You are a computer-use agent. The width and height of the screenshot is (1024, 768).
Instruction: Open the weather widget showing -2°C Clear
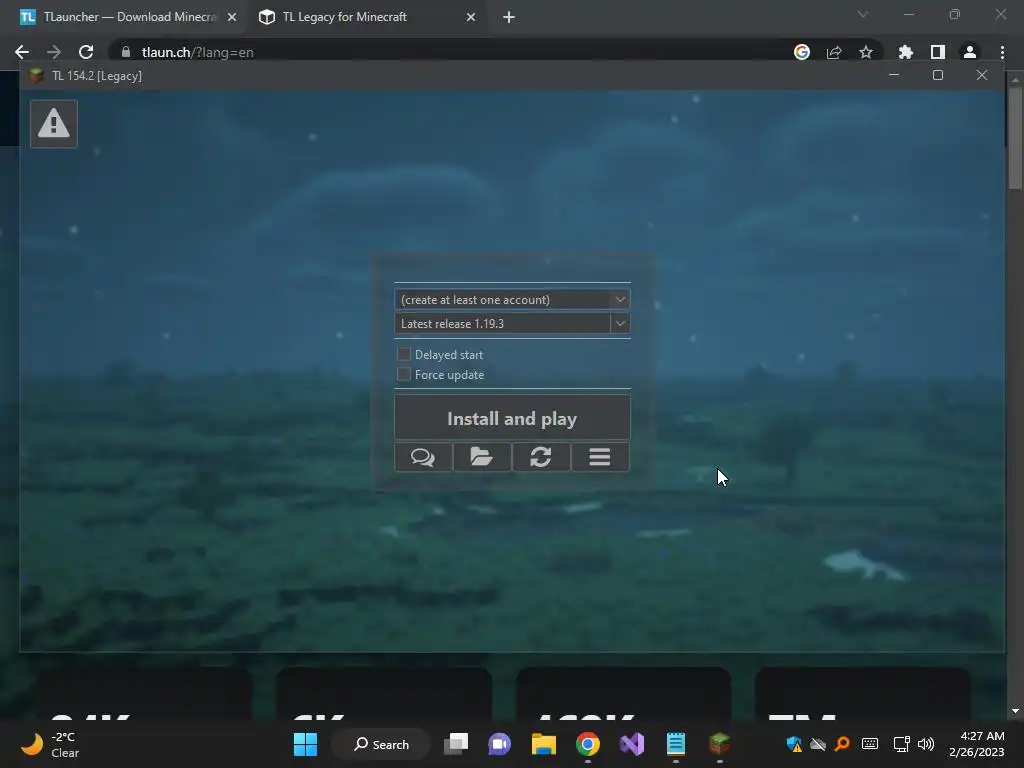point(50,744)
